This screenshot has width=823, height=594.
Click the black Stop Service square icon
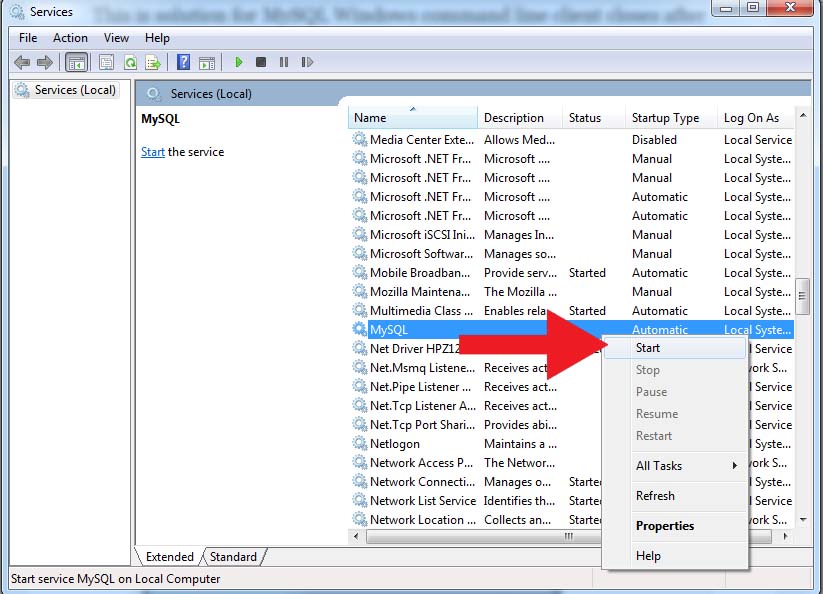tap(262, 62)
